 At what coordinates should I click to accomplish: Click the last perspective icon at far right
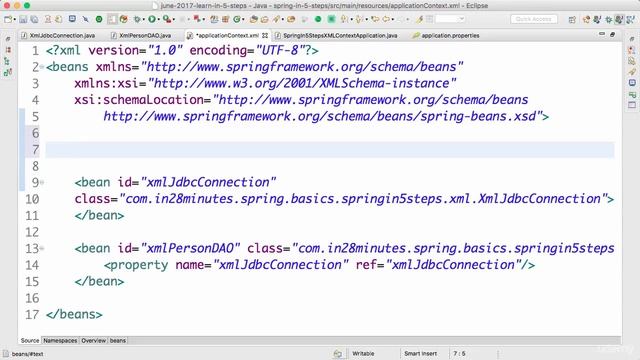[631, 20]
